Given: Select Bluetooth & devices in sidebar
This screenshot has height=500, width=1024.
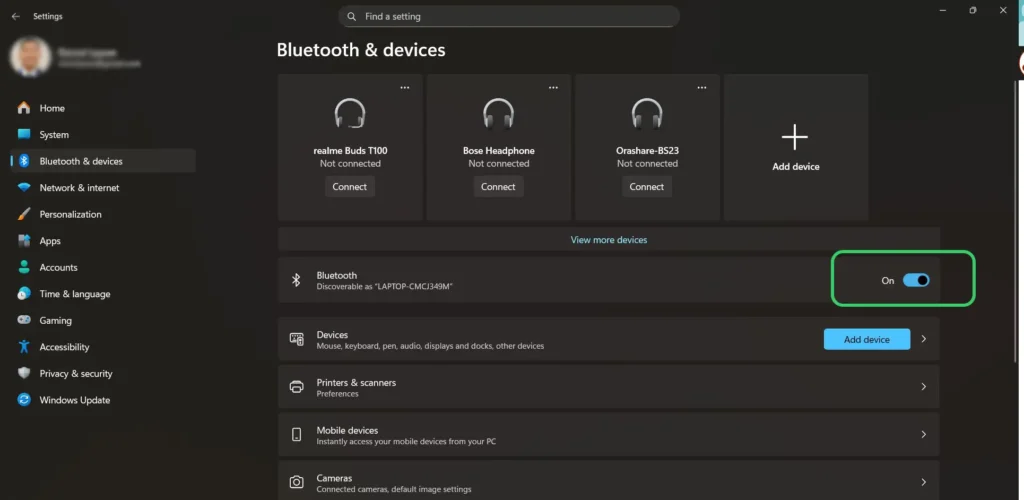Looking at the screenshot, I should coord(103,161).
